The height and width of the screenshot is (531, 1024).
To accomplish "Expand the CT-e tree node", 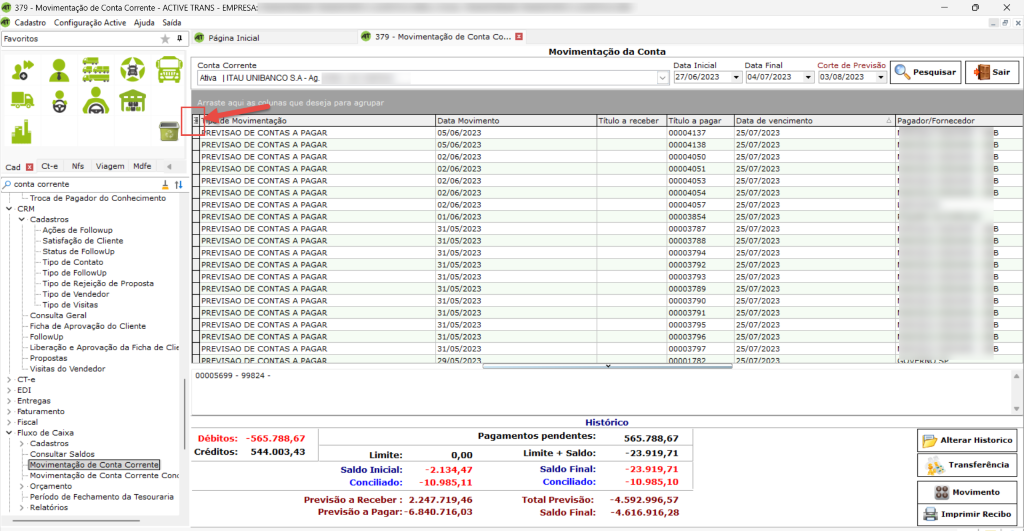I will tap(9, 379).
